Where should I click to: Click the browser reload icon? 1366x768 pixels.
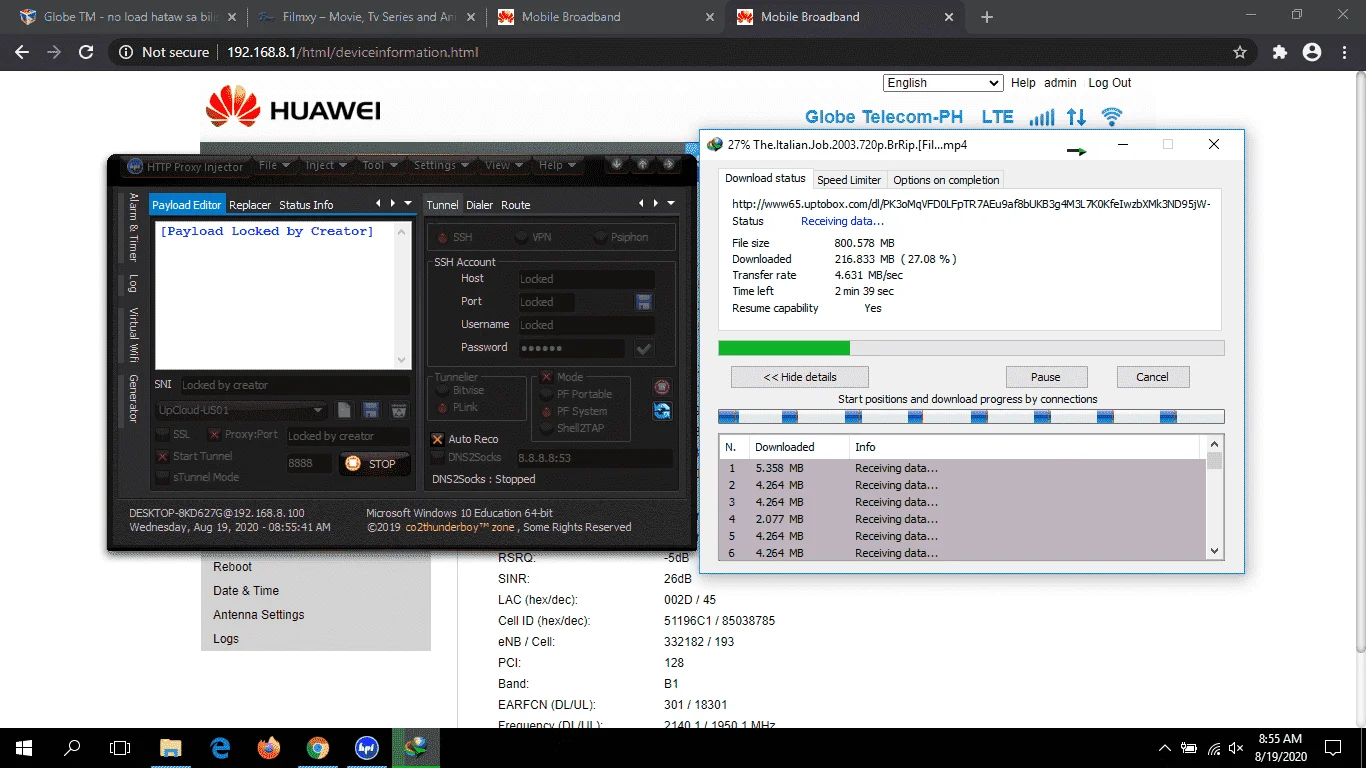click(x=87, y=52)
